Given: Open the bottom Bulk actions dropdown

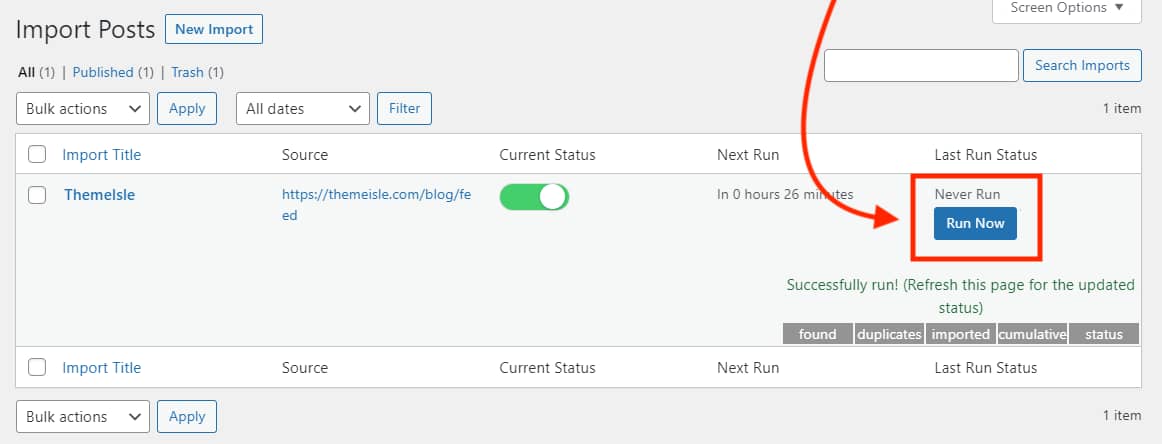Looking at the screenshot, I should click(83, 417).
